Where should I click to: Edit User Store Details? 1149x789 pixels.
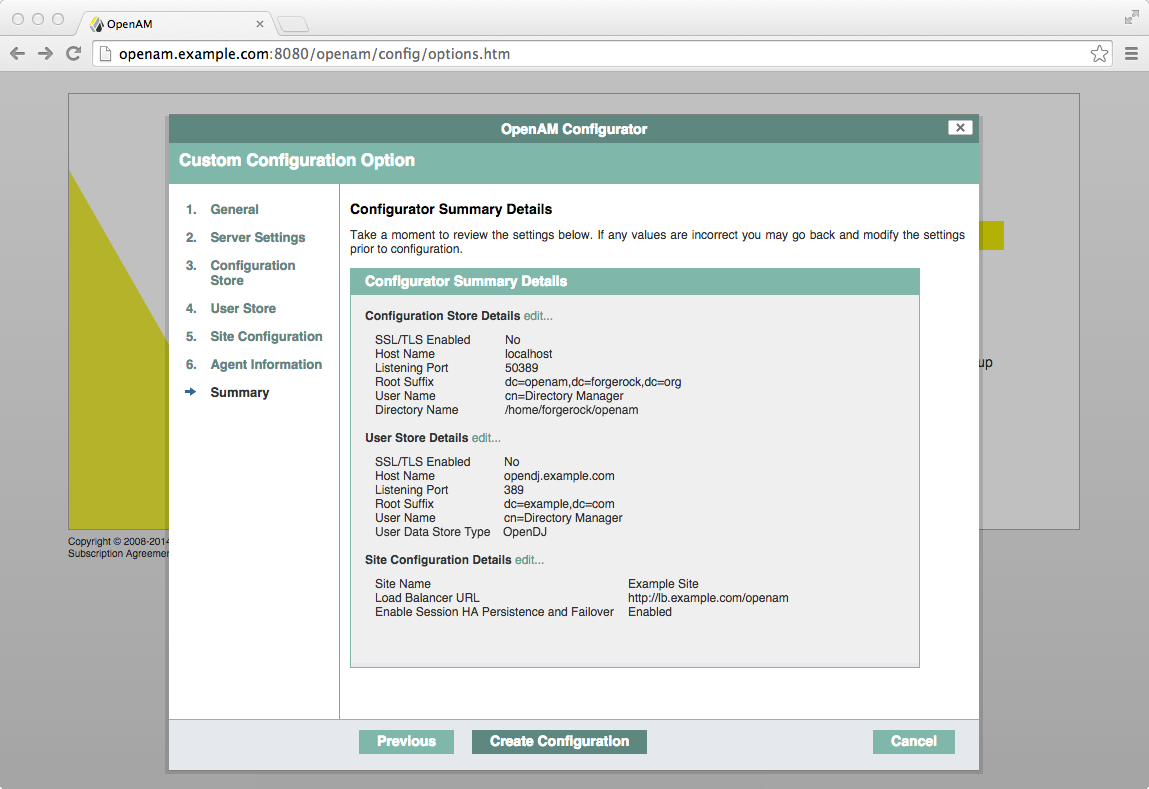486,437
